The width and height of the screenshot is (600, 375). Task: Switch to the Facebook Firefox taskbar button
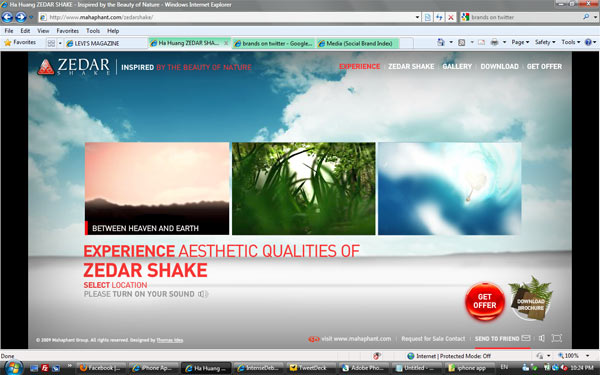(101, 368)
